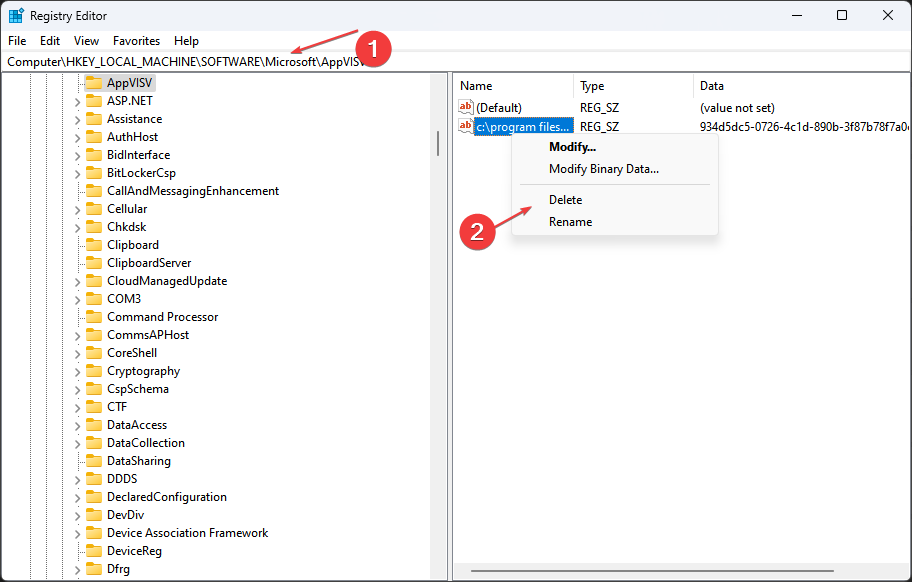Viewport: 912px width, 582px height.
Task: Click the Type column header
Action: pos(633,85)
